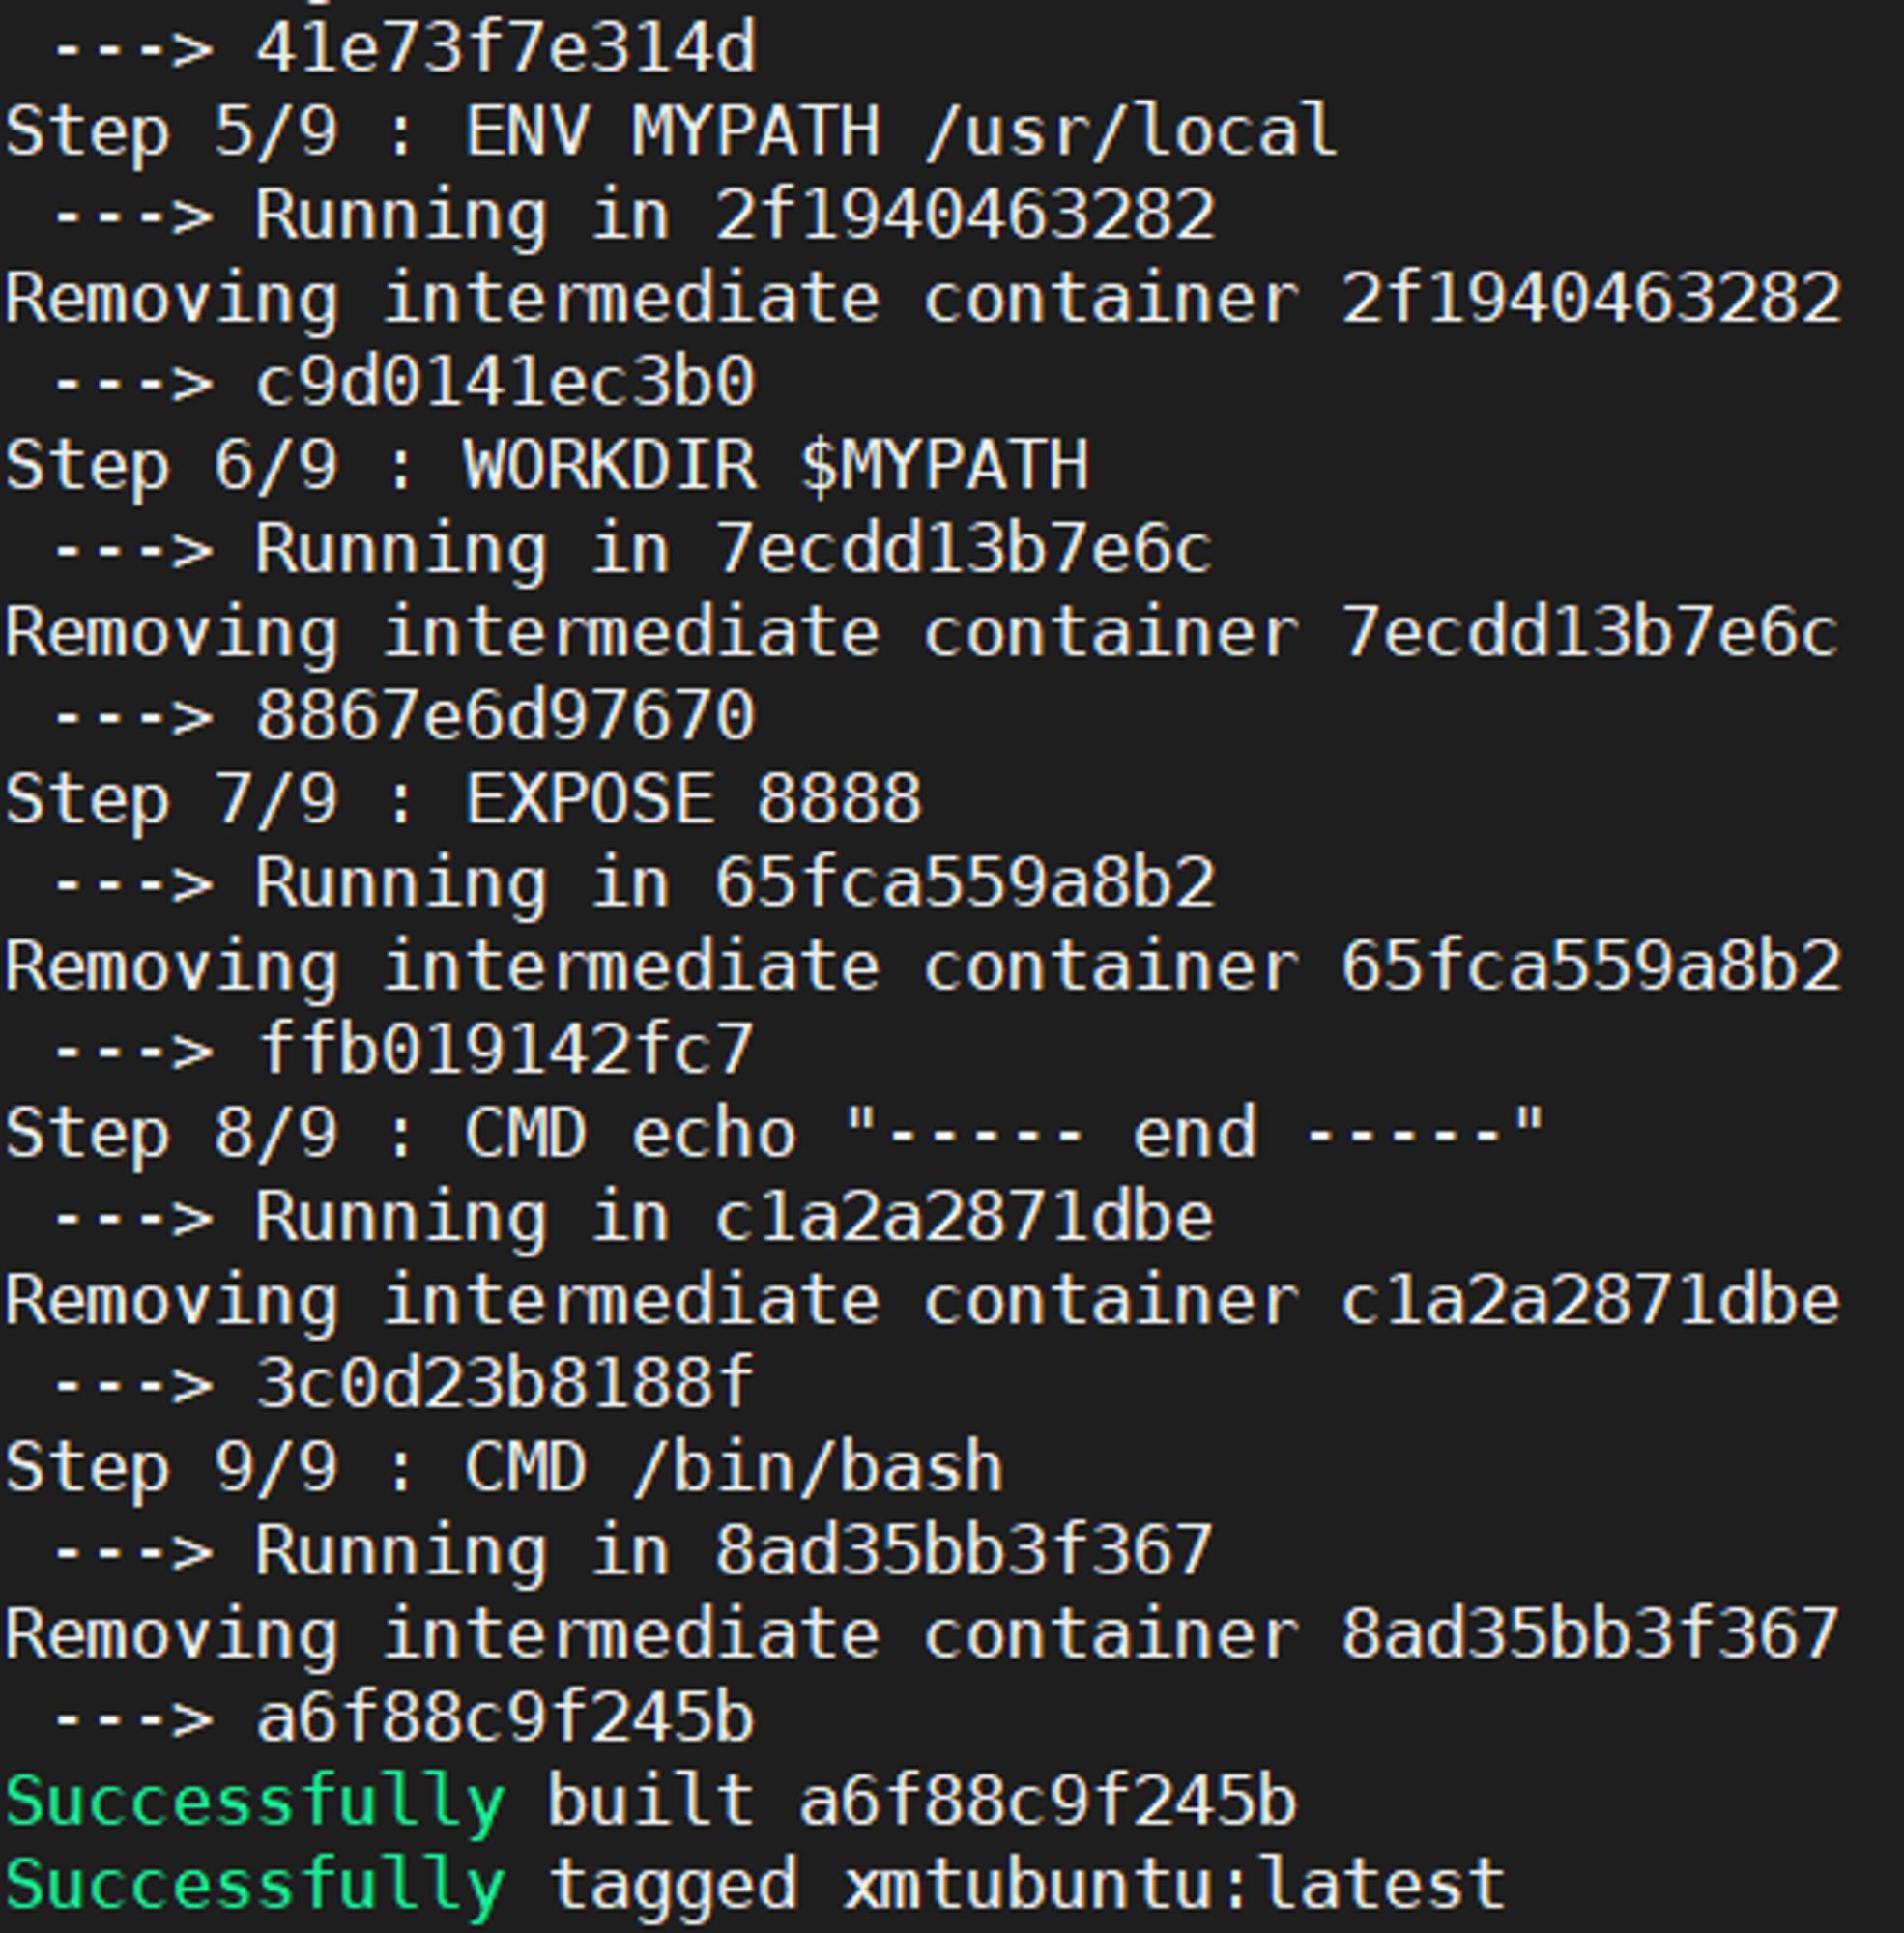This screenshot has height=1933, width=1904.
Task: Click the Removing intermediate container 2f1940463282 line
Action: coord(922,299)
